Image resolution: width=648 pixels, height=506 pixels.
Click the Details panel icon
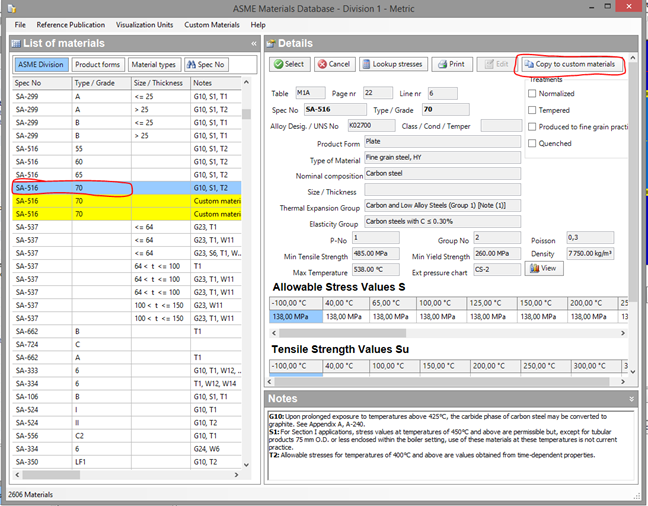pyautogui.click(x=271, y=43)
